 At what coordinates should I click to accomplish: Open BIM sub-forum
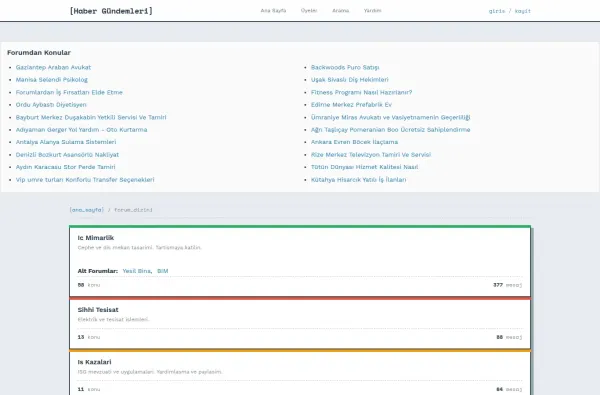163,271
